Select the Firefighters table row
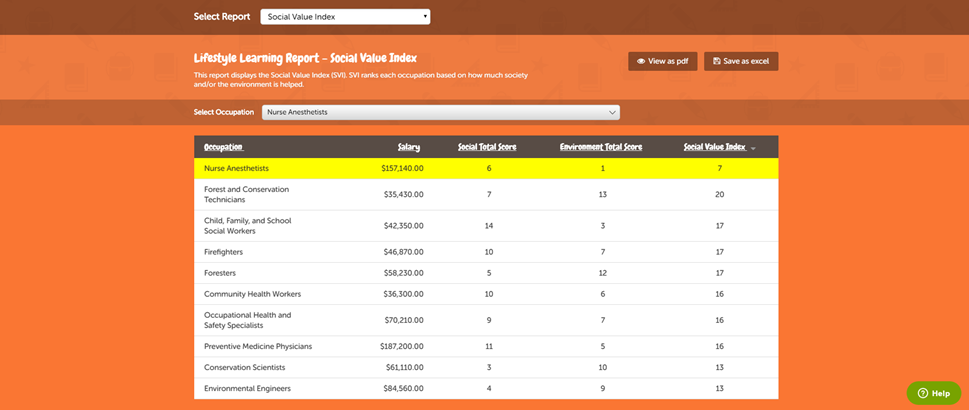 pos(486,252)
